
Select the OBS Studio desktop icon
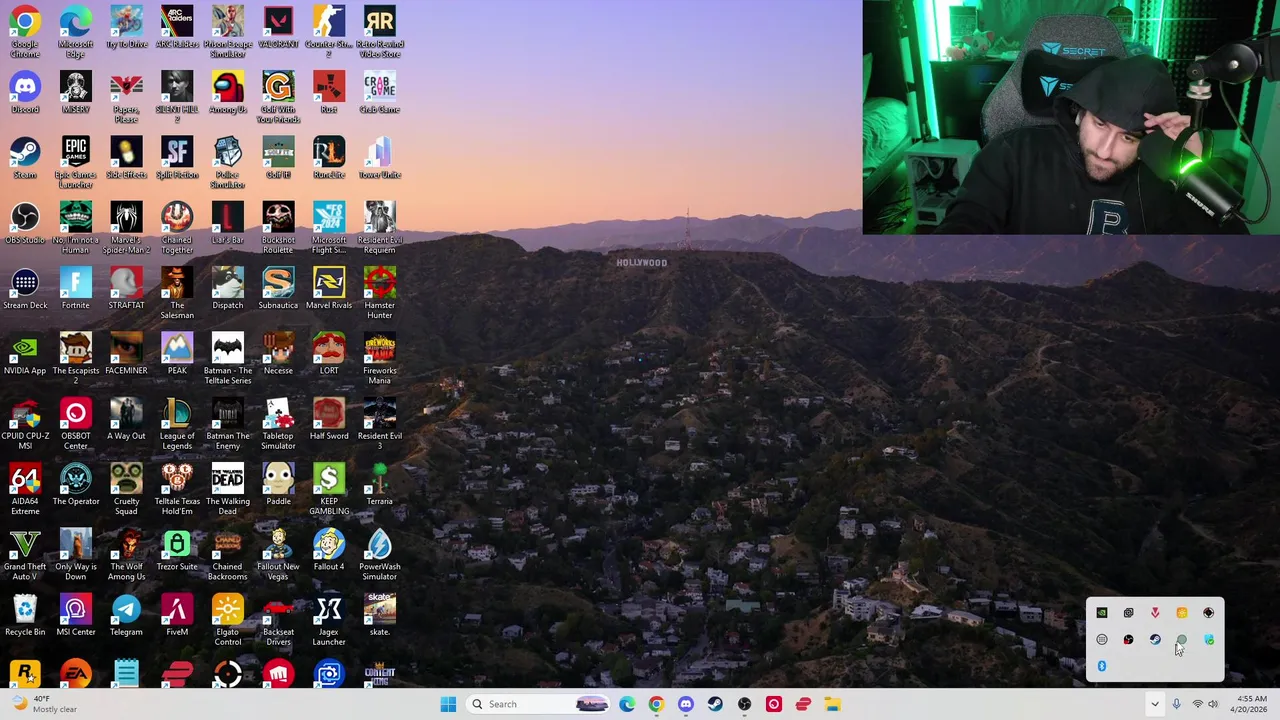[x=25, y=222]
